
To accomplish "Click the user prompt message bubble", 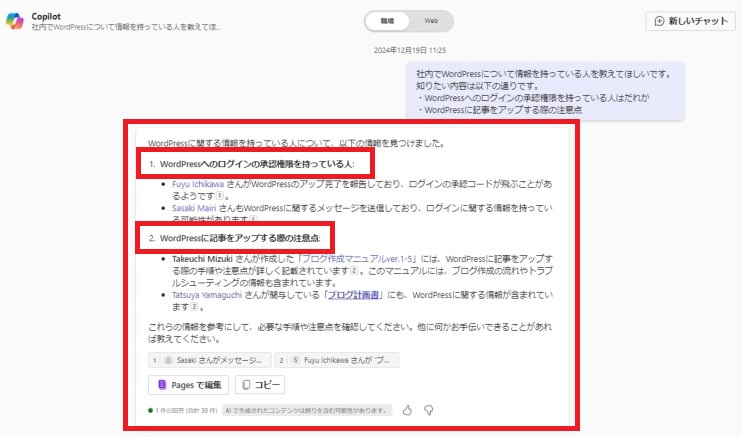I will click(x=545, y=91).
